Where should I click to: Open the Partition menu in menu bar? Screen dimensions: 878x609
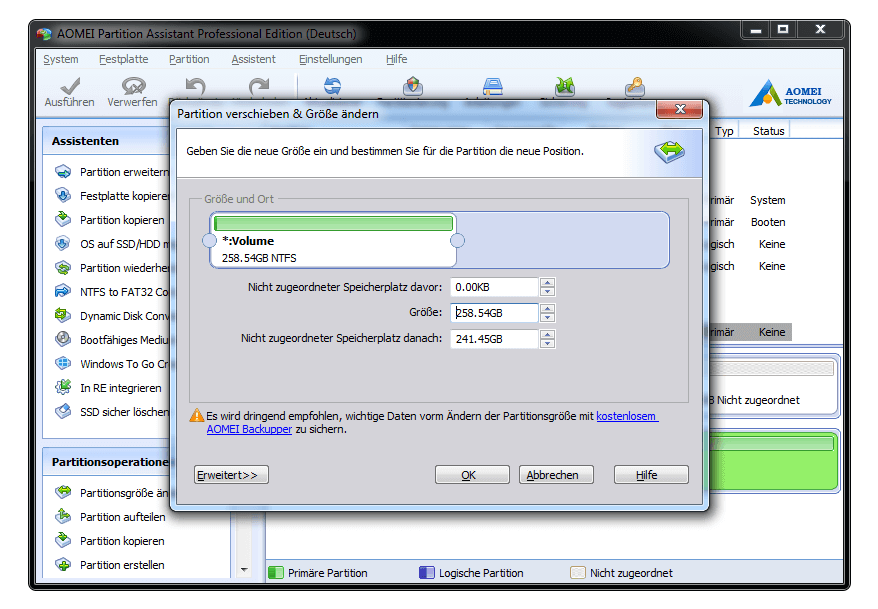(x=189, y=59)
